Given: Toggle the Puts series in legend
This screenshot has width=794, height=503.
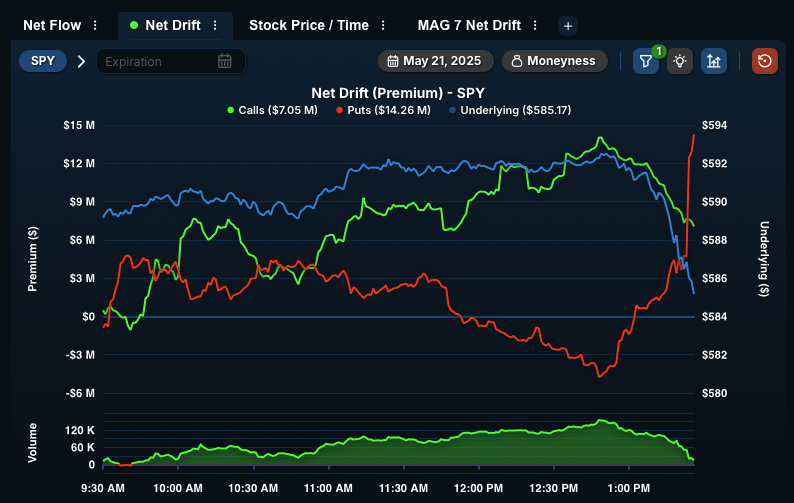Looking at the screenshot, I should pos(383,110).
